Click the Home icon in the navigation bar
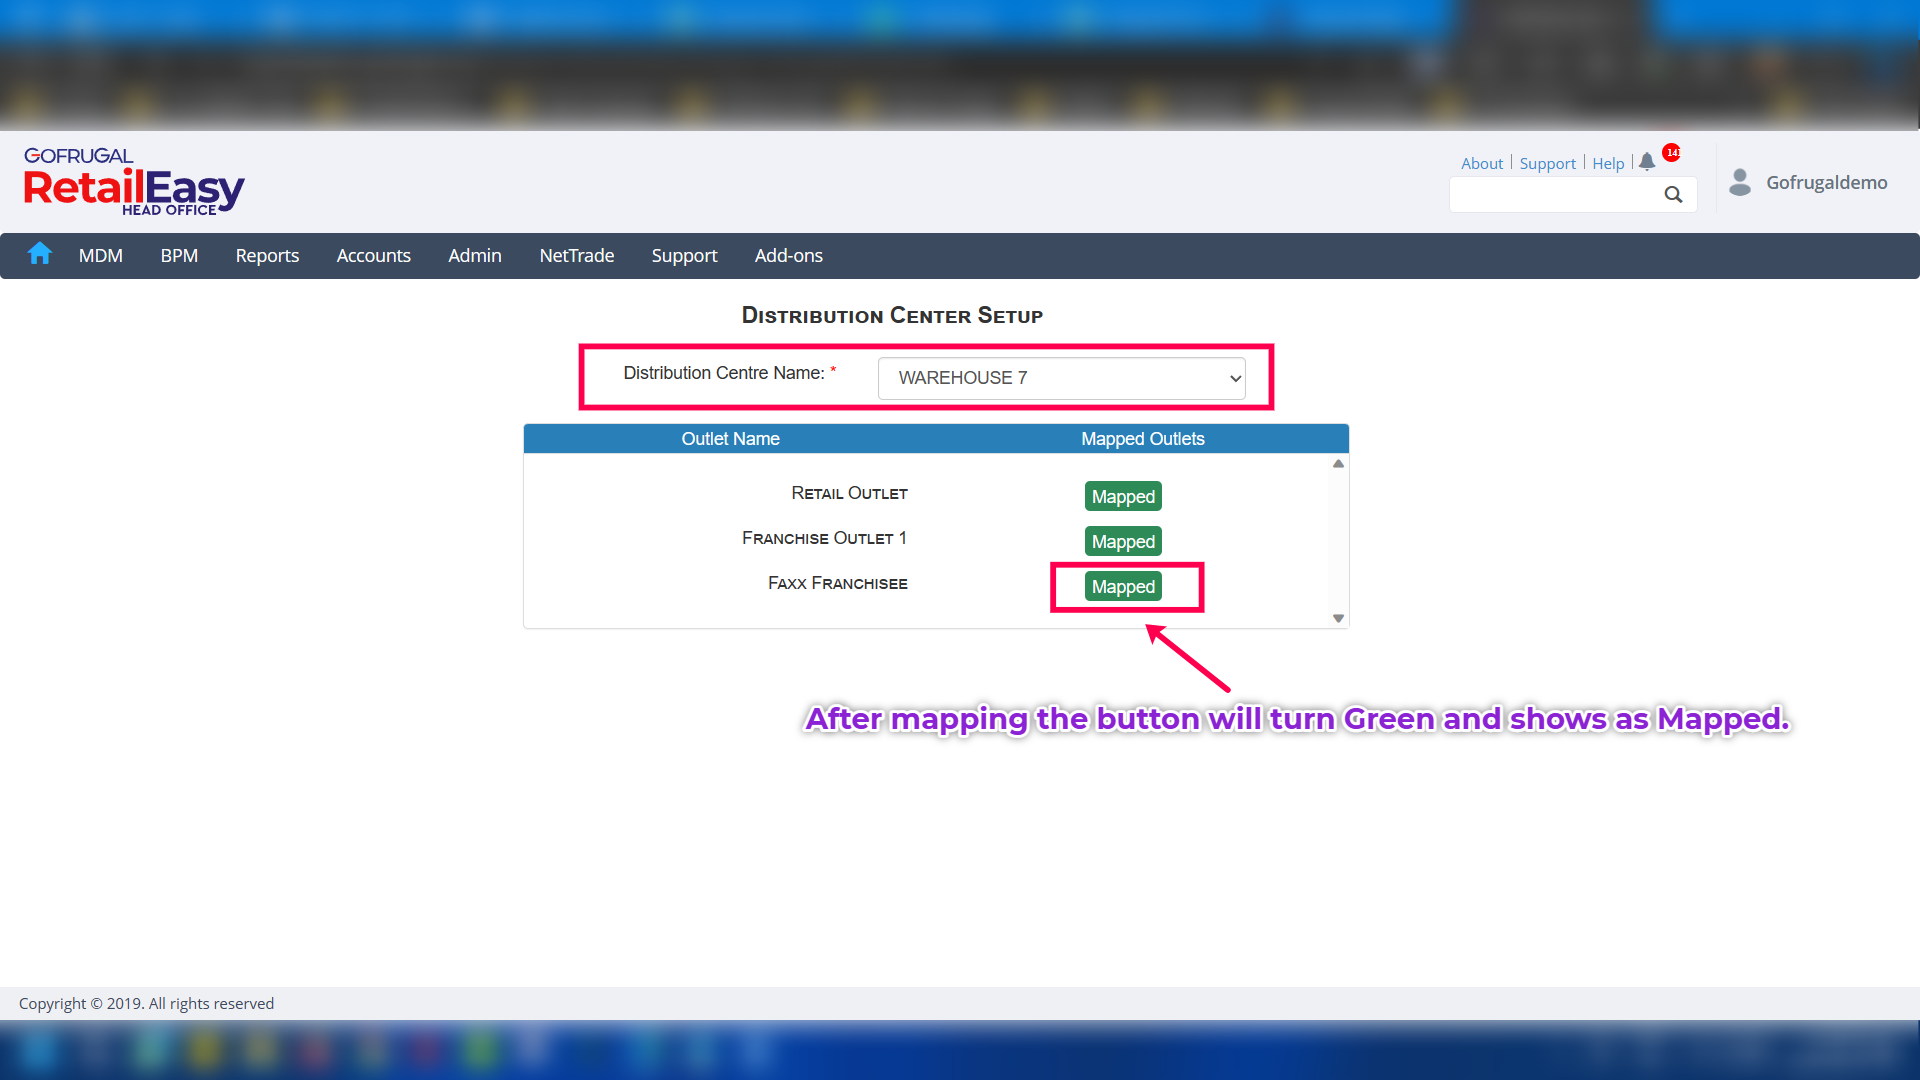Screen dimensions: 1920x1080 pyautogui.click(x=40, y=254)
